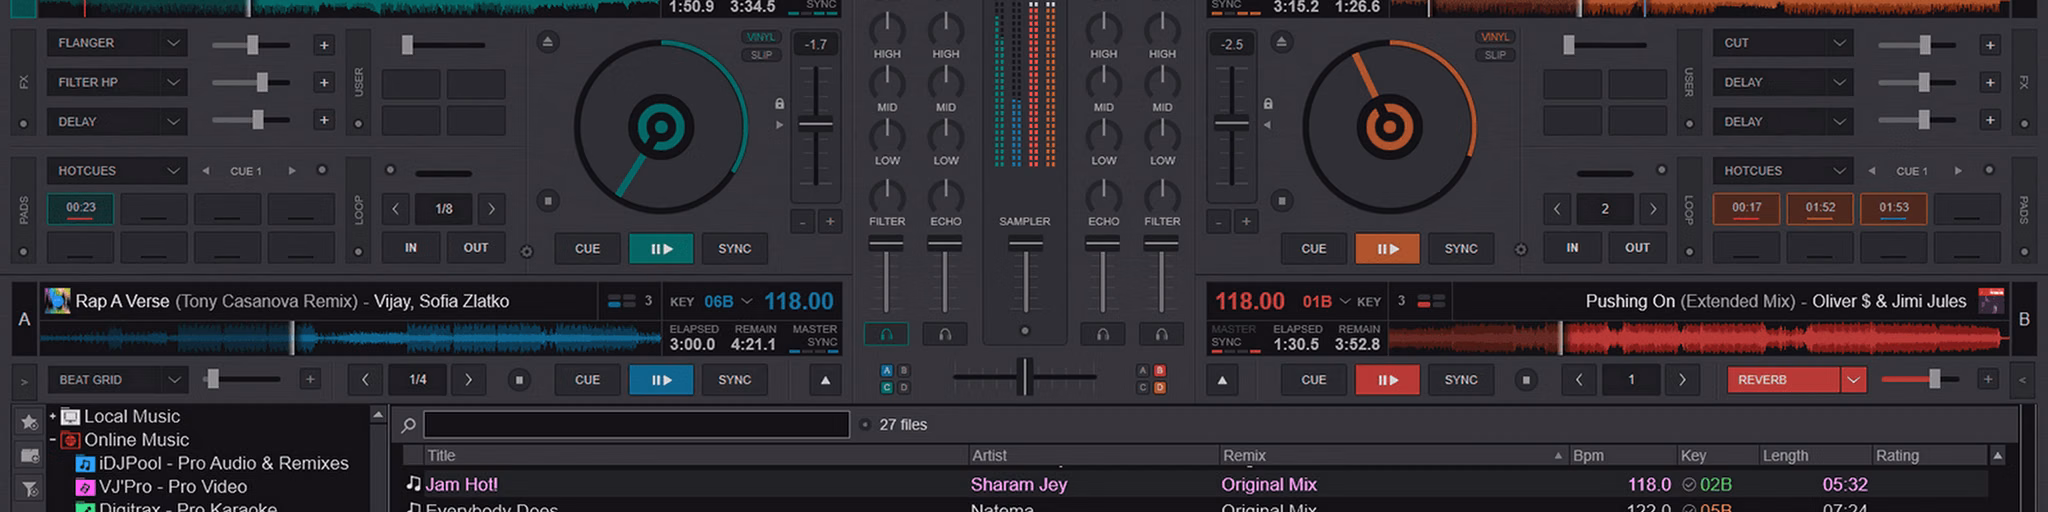Click the teal deck pitch fader handle
This screenshot has width=2048, height=512.
(816, 125)
